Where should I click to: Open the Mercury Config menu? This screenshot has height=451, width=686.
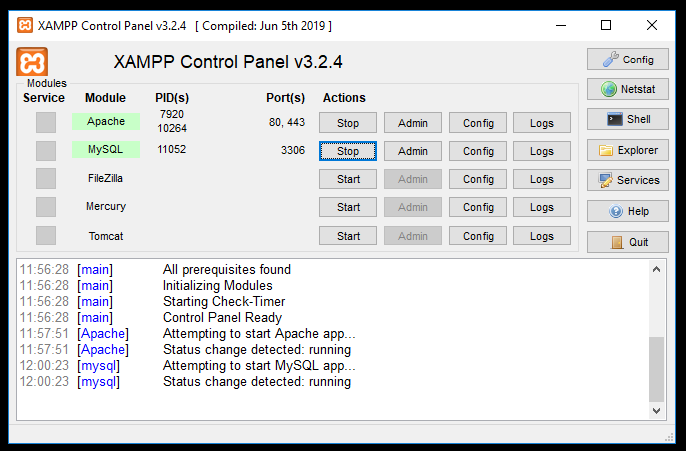(478, 207)
